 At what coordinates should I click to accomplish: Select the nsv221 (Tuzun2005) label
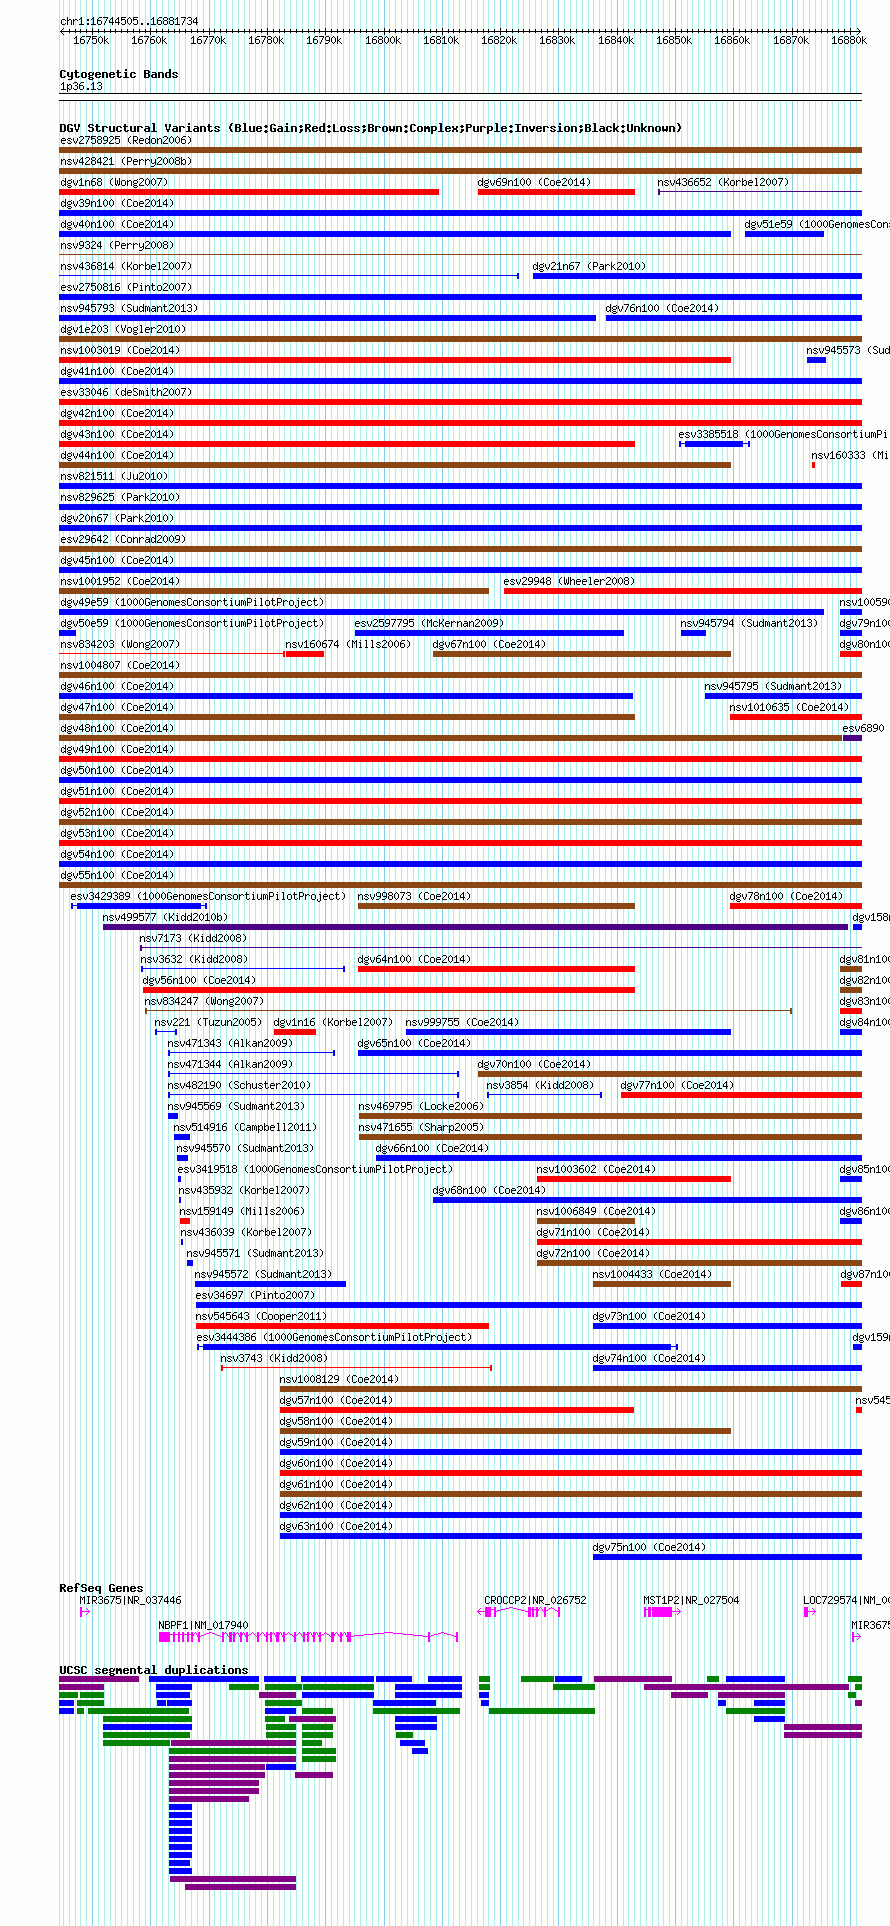pyautogui.click(x=208, y=1022)
